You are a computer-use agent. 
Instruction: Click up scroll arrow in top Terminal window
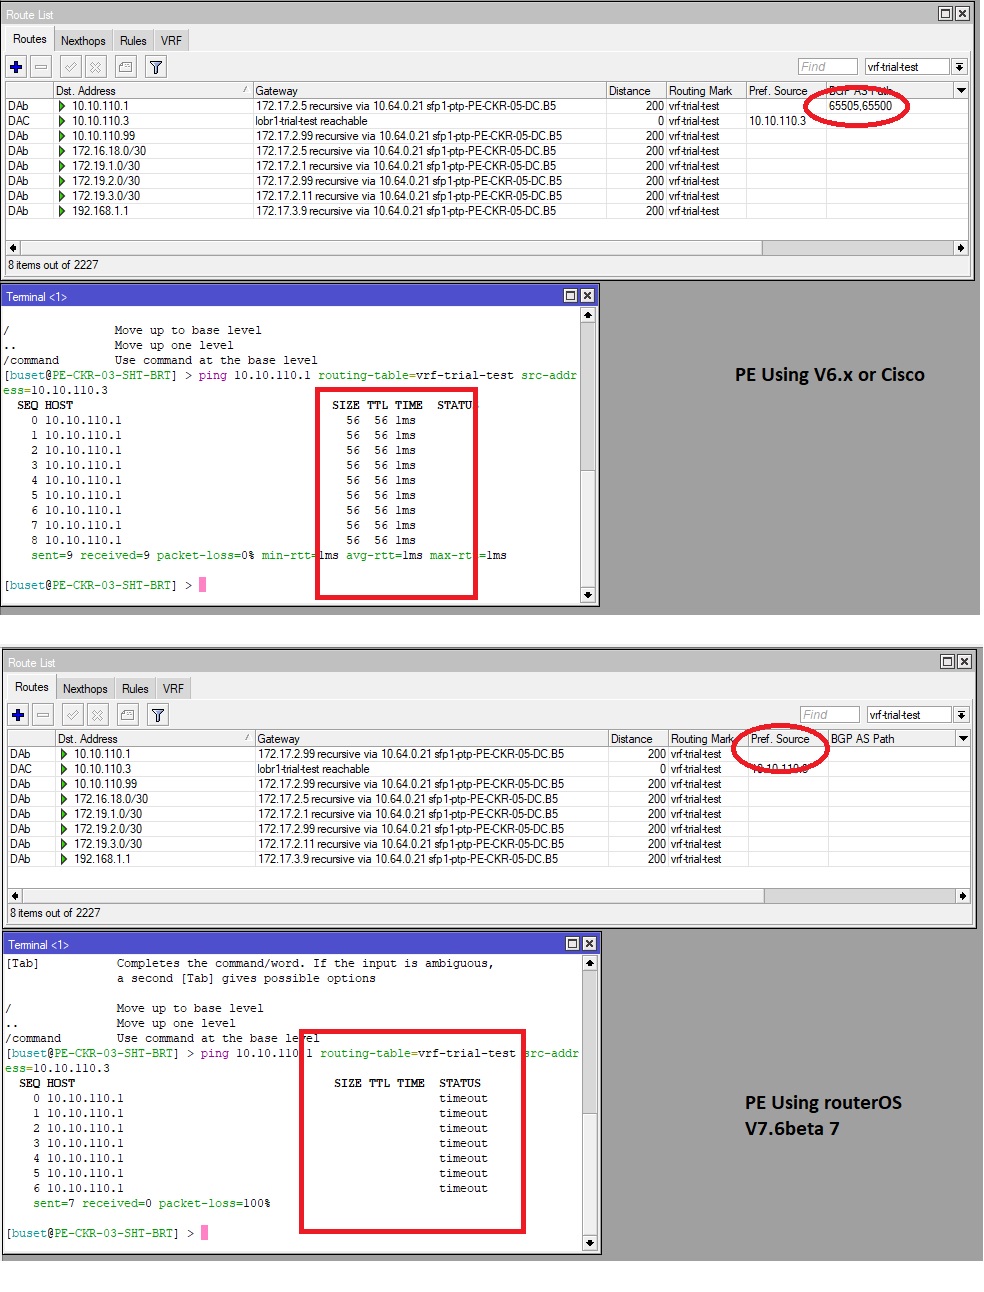tap(587, 315)
